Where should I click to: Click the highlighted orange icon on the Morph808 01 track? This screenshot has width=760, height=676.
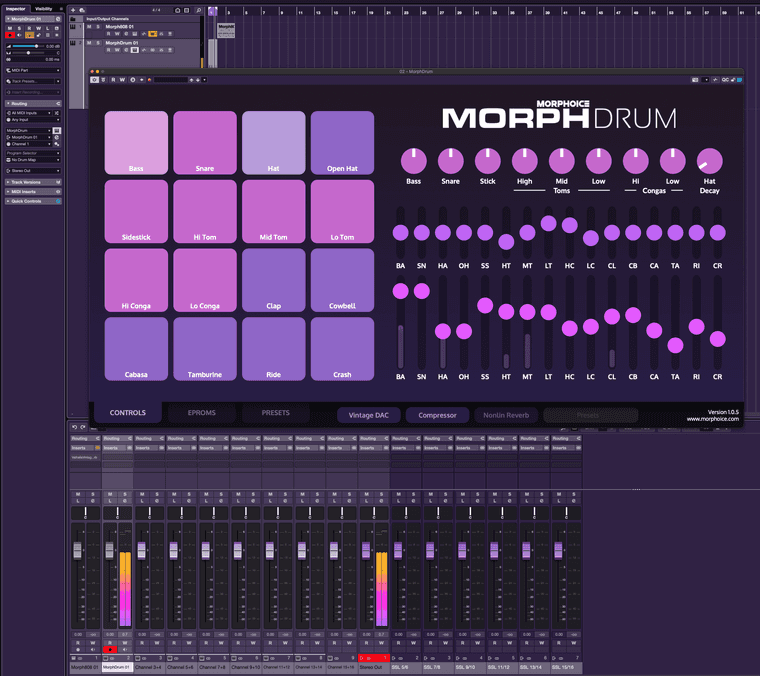[153, 34]
